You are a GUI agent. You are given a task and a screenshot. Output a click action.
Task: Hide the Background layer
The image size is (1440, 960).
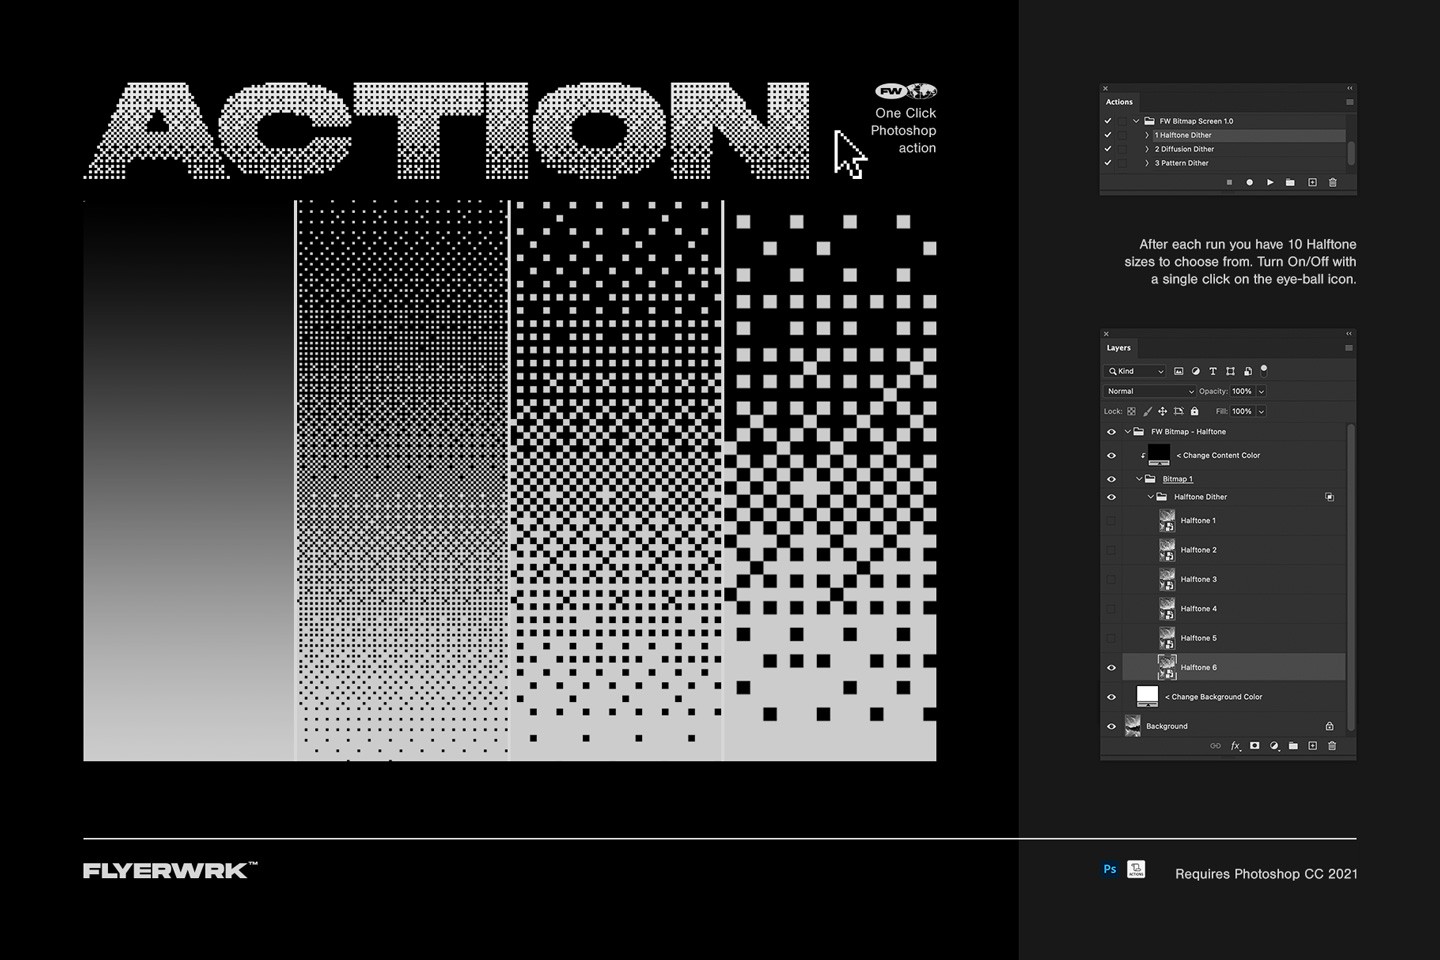click(x=1111, y=726)
